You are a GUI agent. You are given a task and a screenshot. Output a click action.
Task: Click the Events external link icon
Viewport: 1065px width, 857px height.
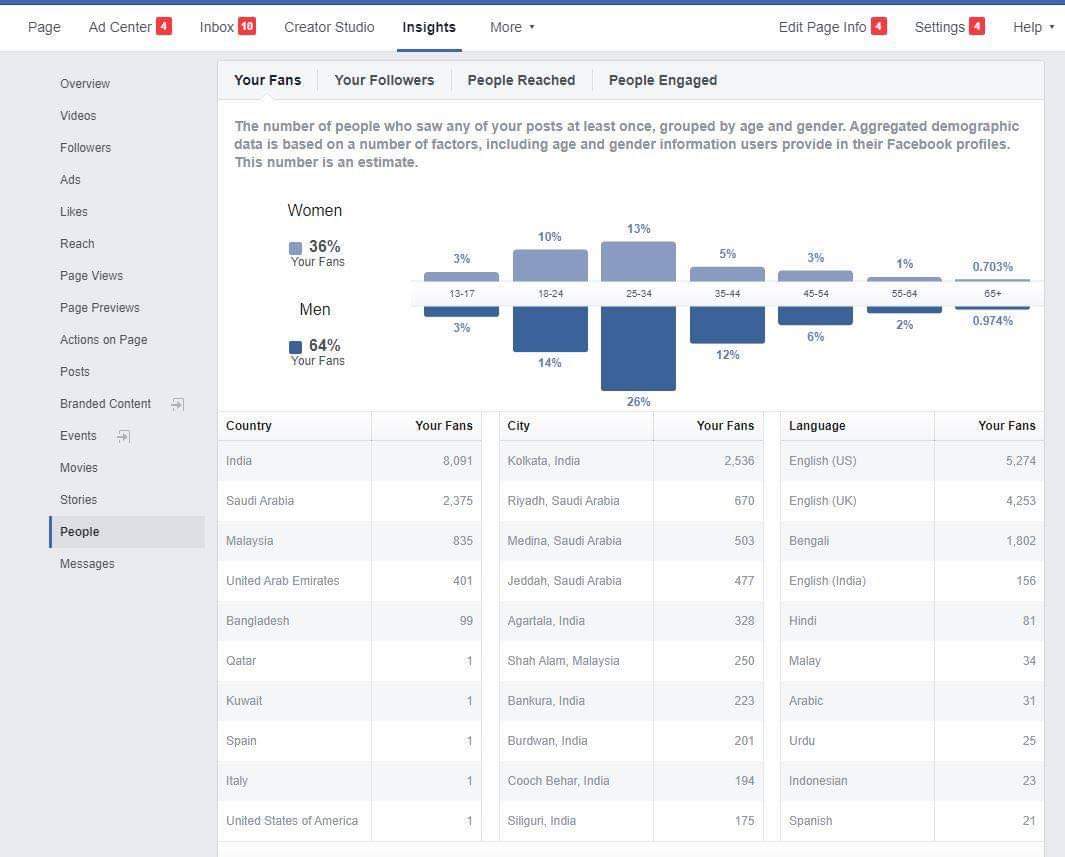pos(123,436)
